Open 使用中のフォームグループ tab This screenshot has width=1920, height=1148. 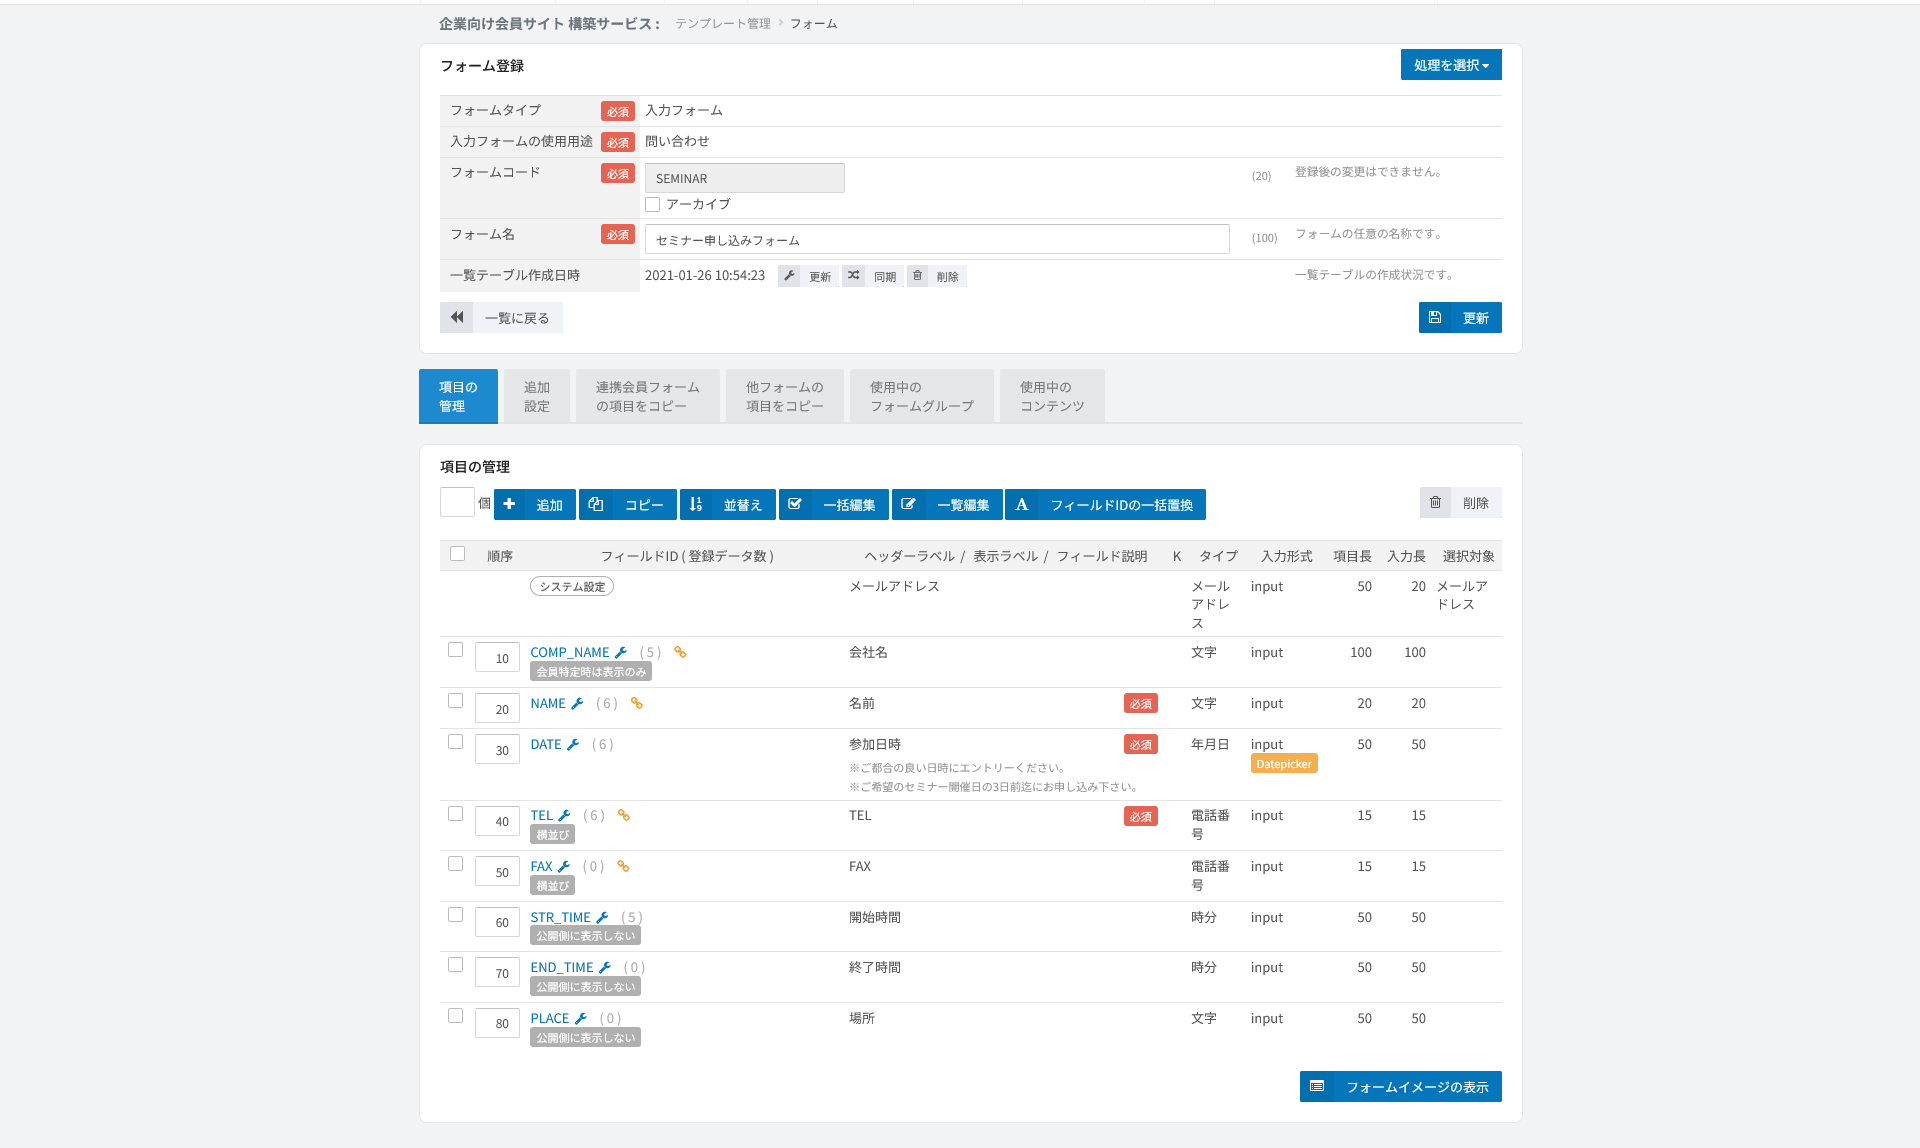(x=922, y=397)
